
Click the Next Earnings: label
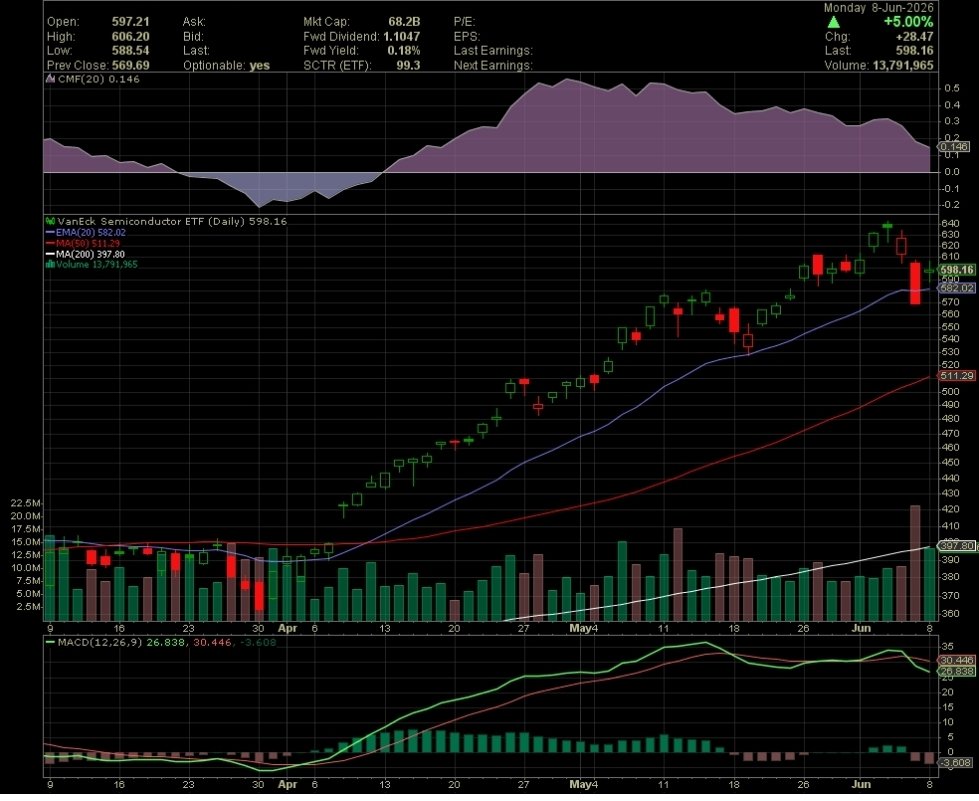click(x=493, y=65)
